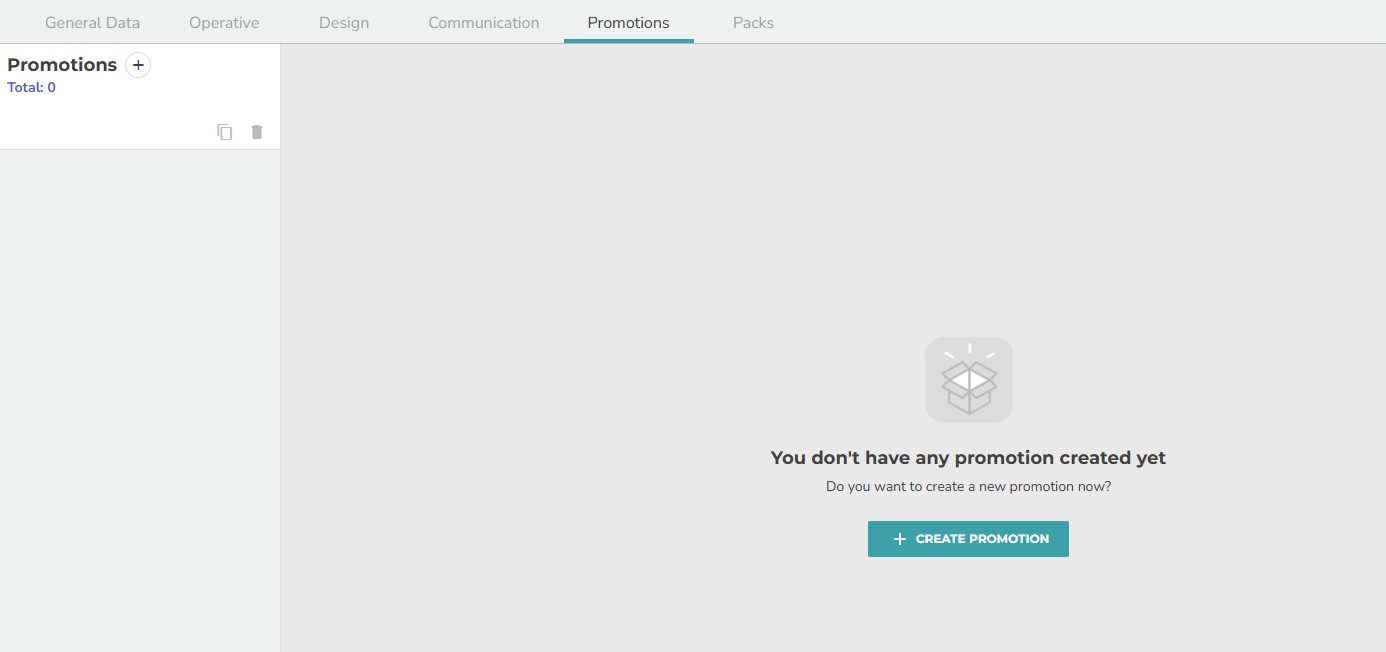Switch to the Operative tab
The height and width of the screenshot is (652, 1386).
pos(224,22)
